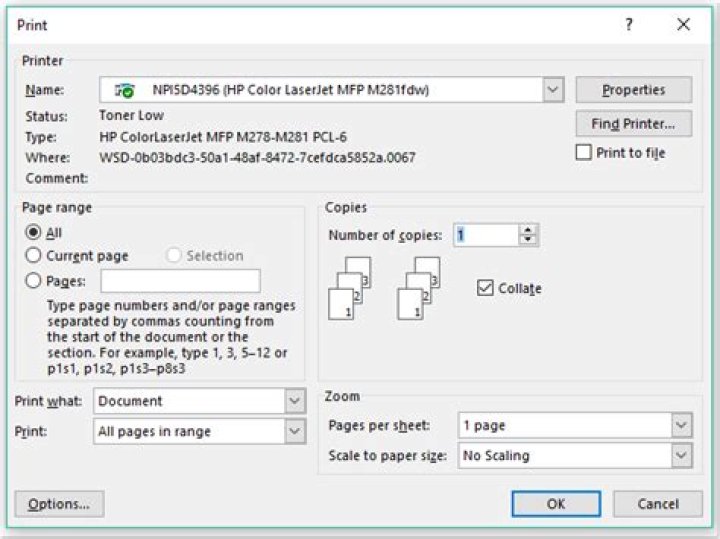
Task: Choose the Pages radio button
Action: point(33,281)
